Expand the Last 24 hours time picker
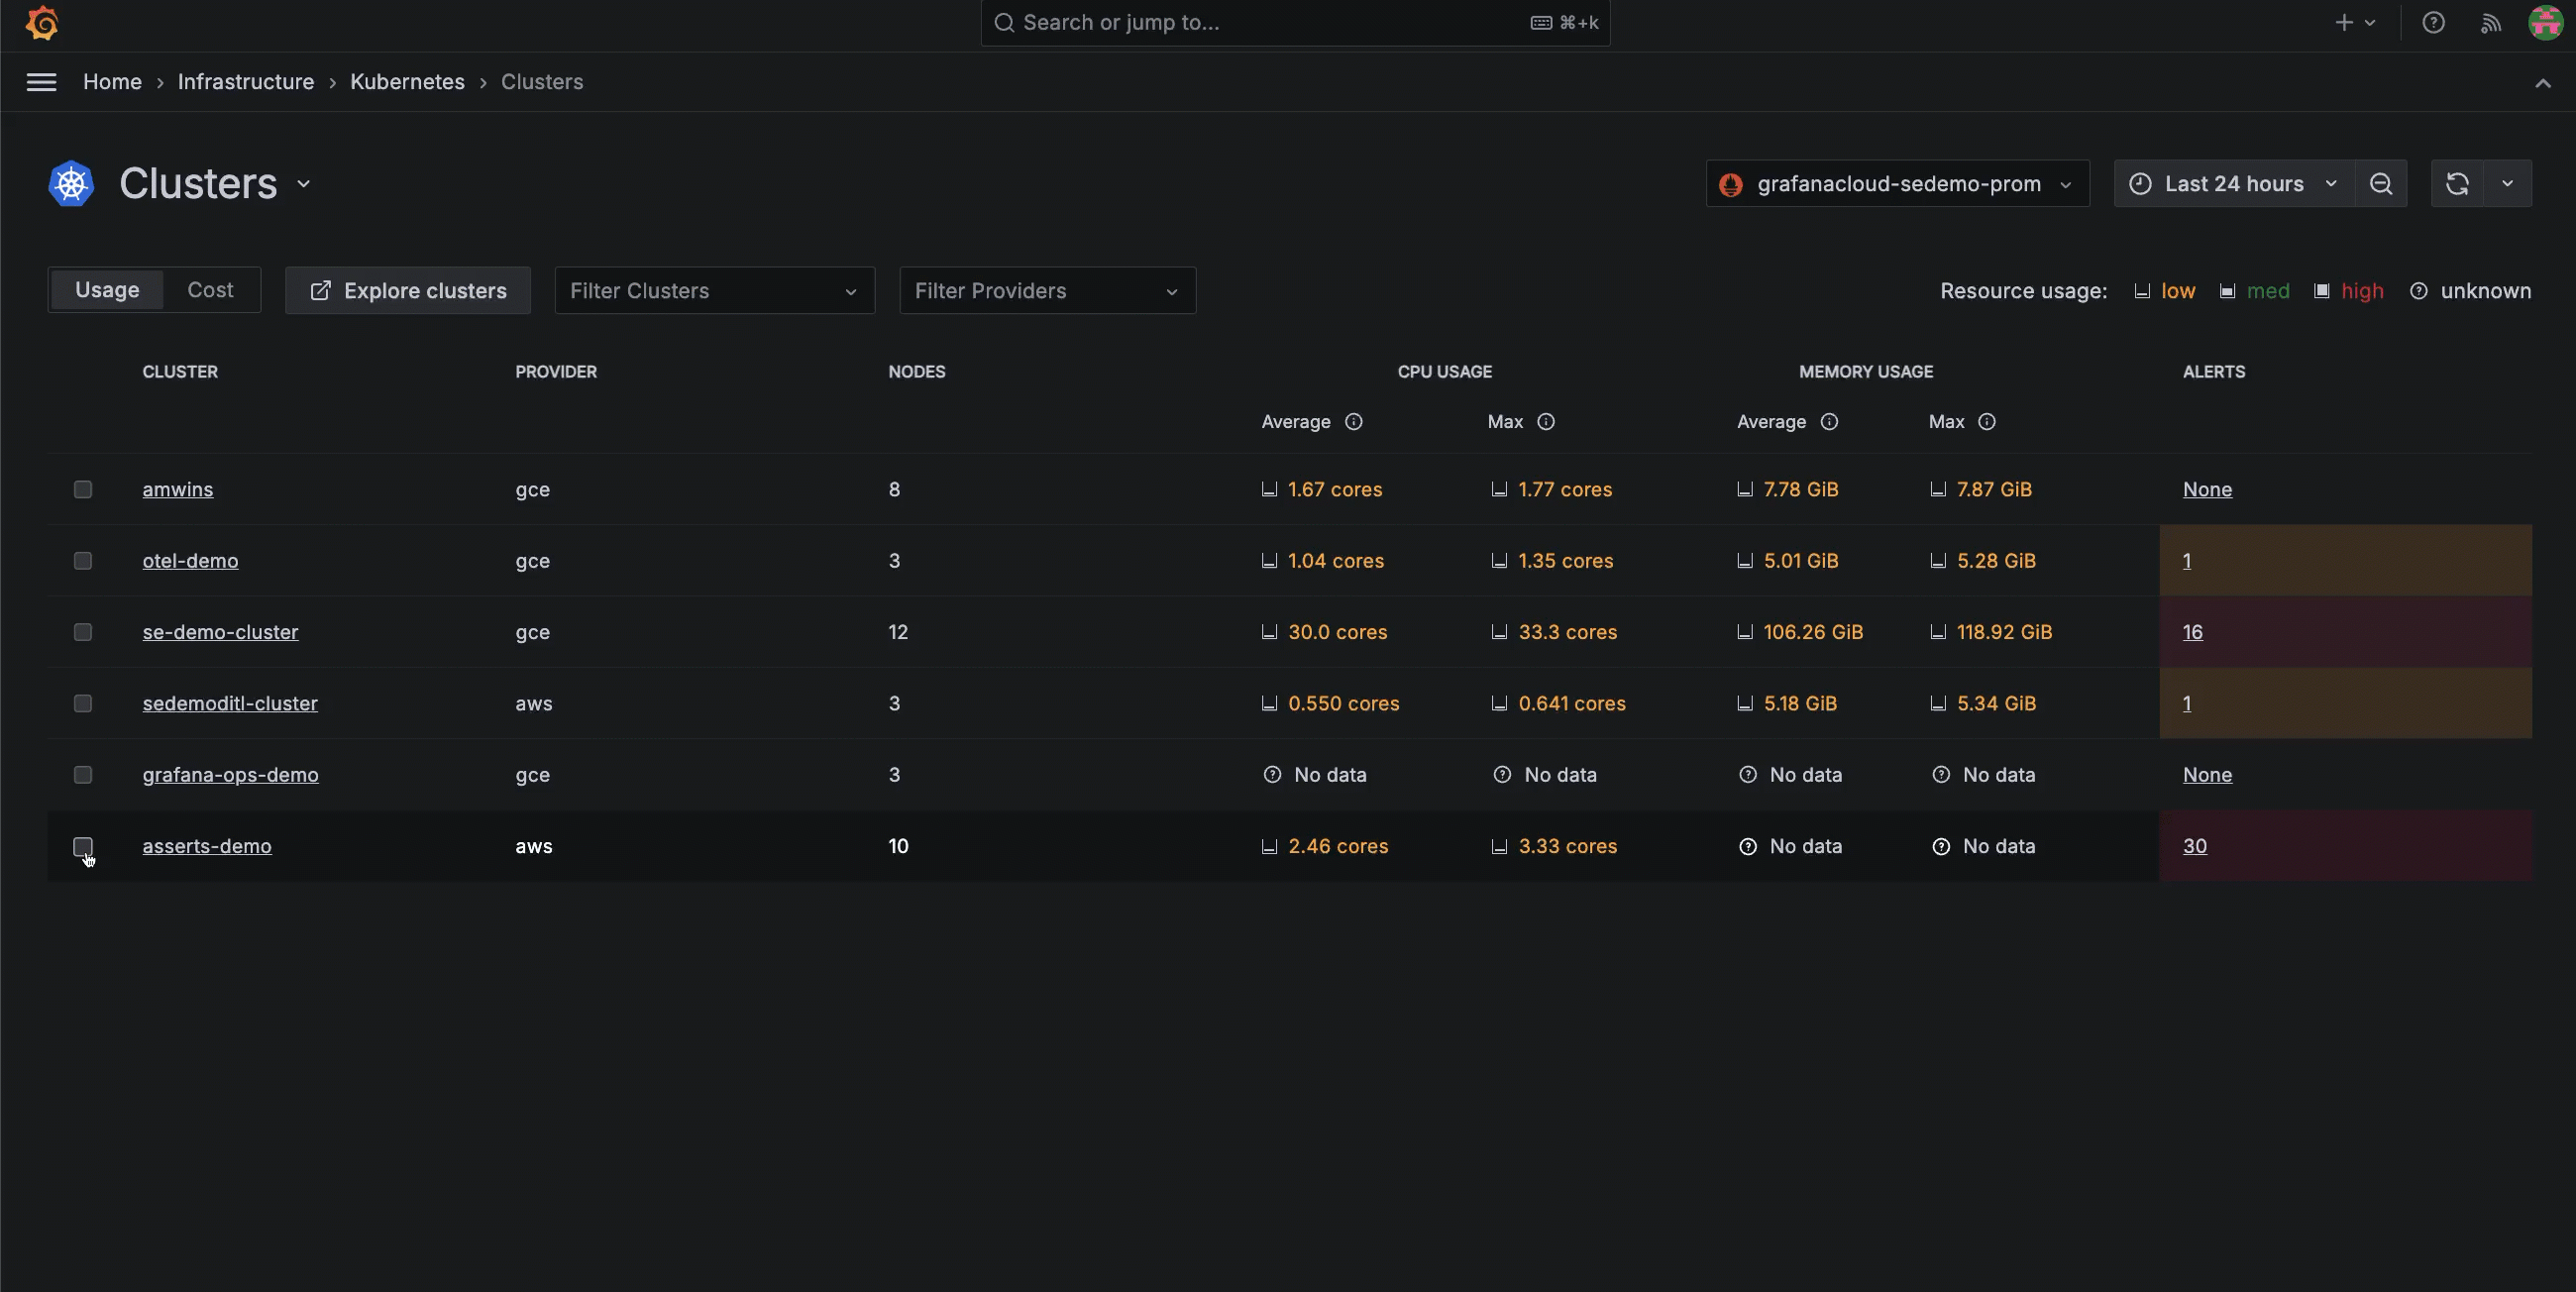Screen dimensions: 2576x1292 tap(2233, 184)
